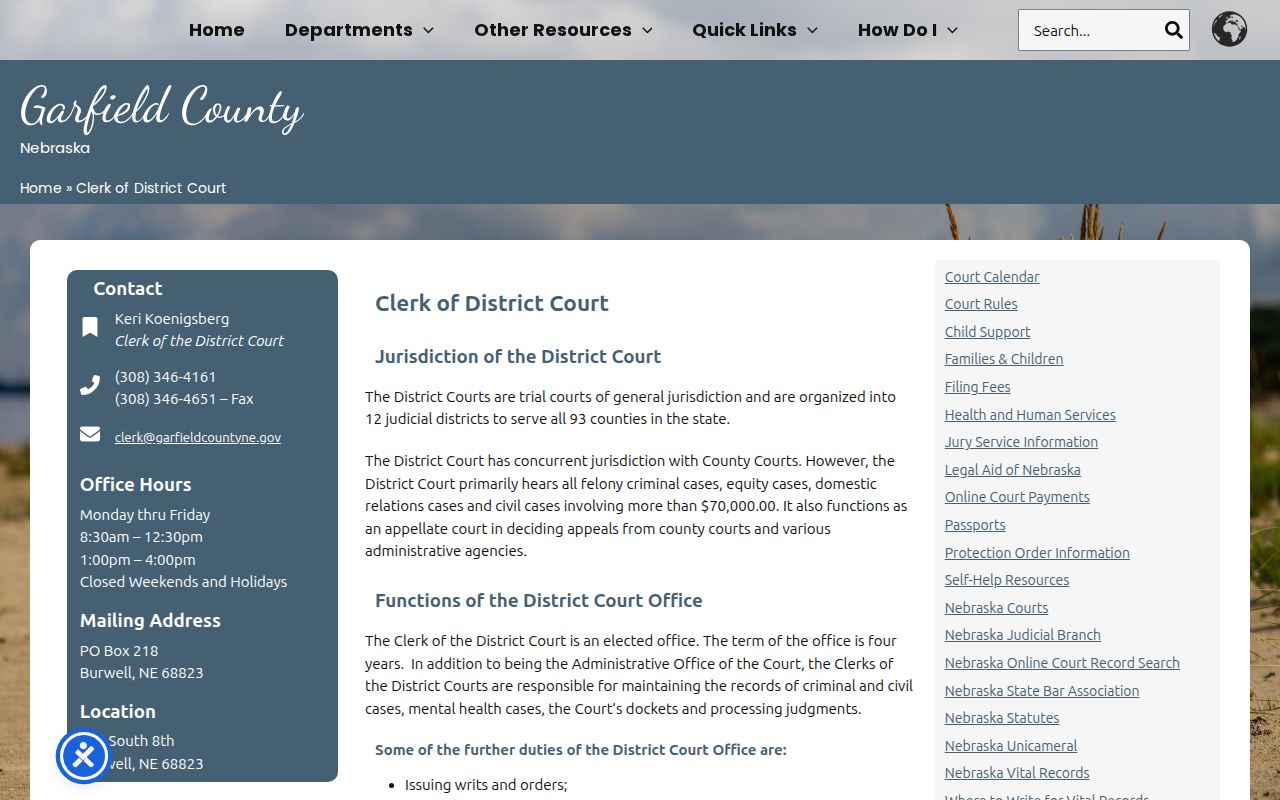Open the accessibility widget icon
This screenshot has height=800, width=1280.
pyautogui.click(x=83, y=756)
